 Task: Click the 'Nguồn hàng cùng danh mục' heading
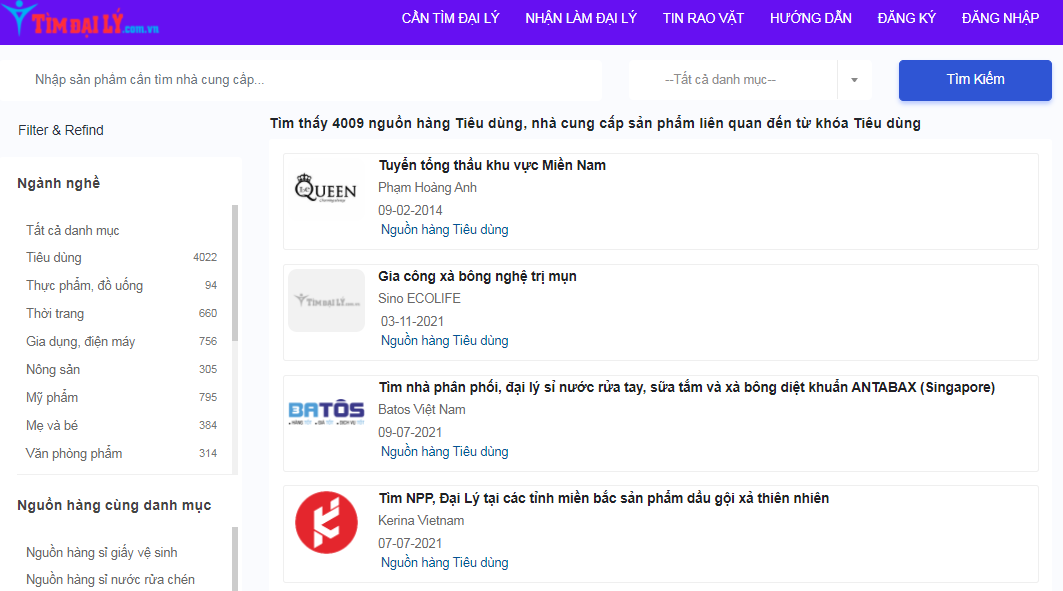pos(114,505)
